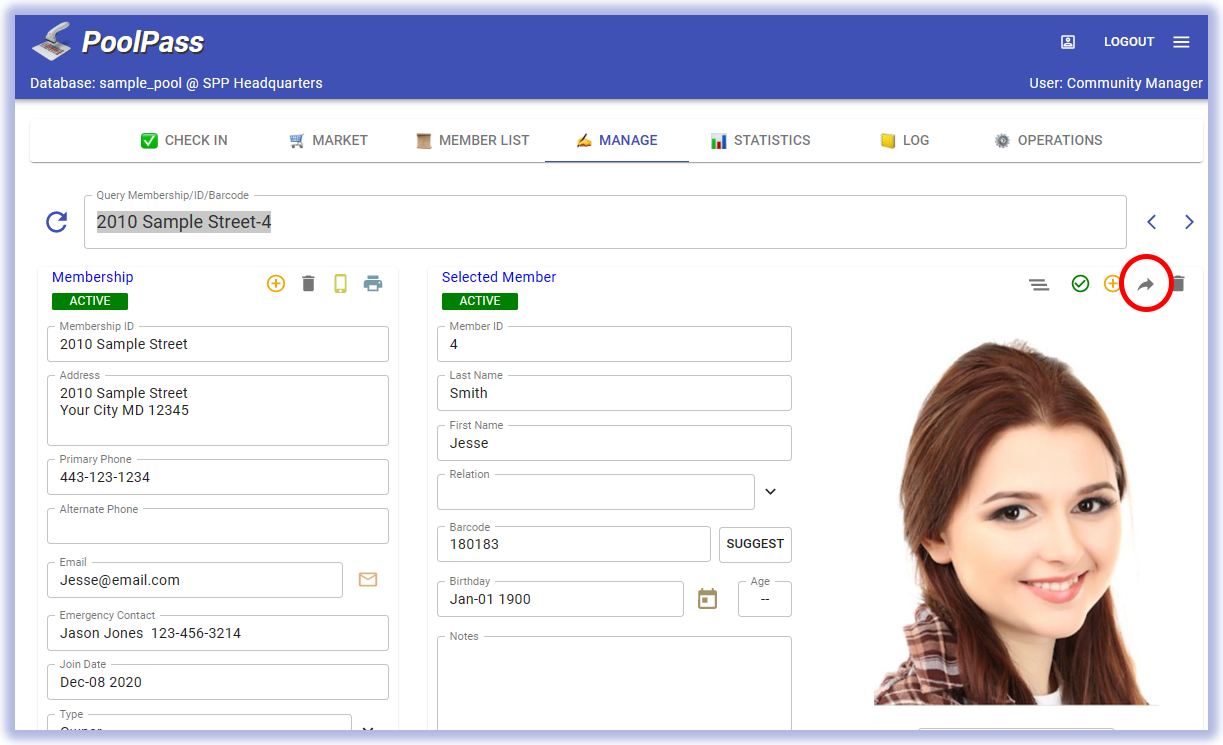Viewport: 1223px width, 745px height.
Task: Click the Relation field
Action: [x=596, y=492]
